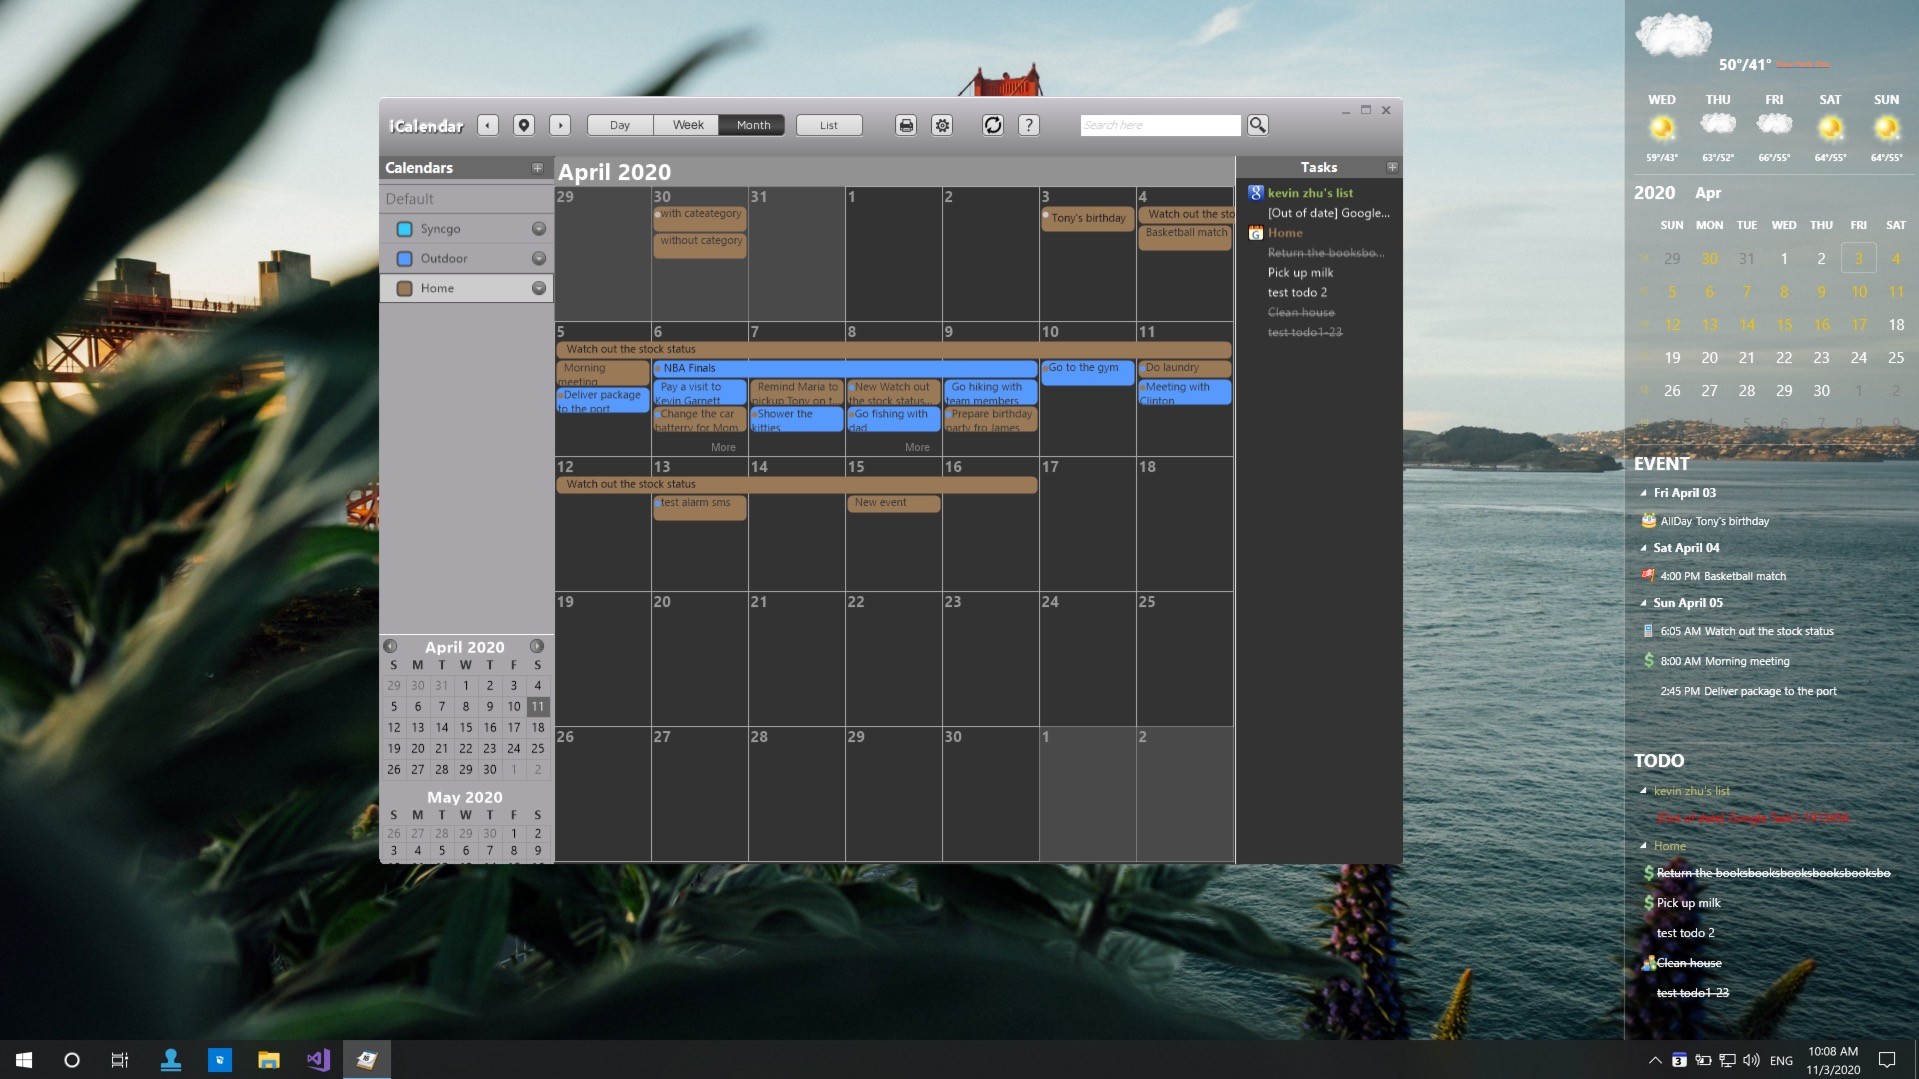Go to previous month in the mini calendar
The height and width of the screenshot is (1079, 1919).
coord(389,647)
